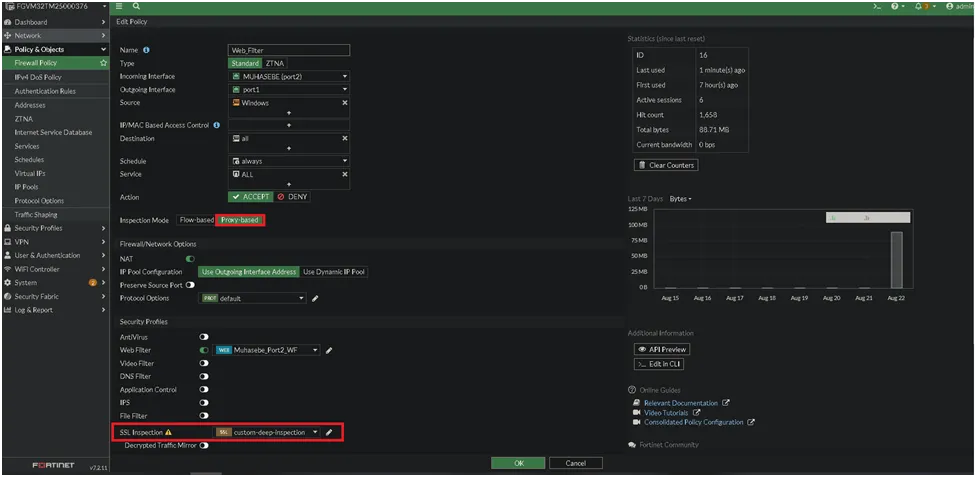The width and height of the screenshot is (977, 477).
Task: Open the SSL Inspection profile dropdown
Action: (267, 432)
